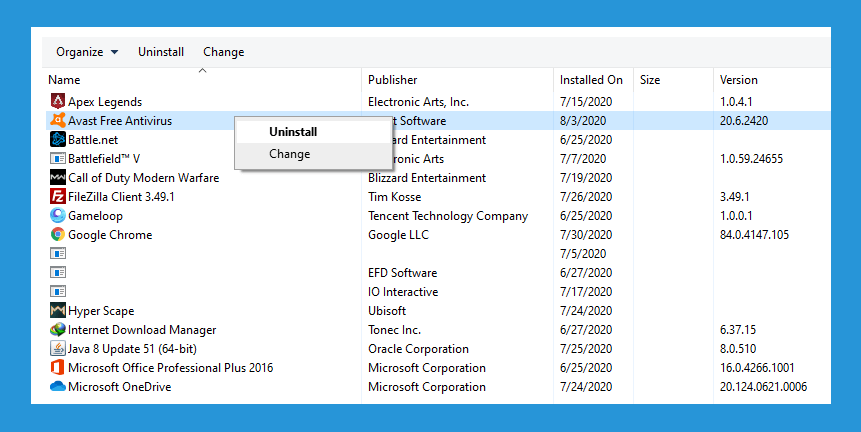Click install date 8/3/2020
Screen dimensions: 861x432
(x=583, y=121)
